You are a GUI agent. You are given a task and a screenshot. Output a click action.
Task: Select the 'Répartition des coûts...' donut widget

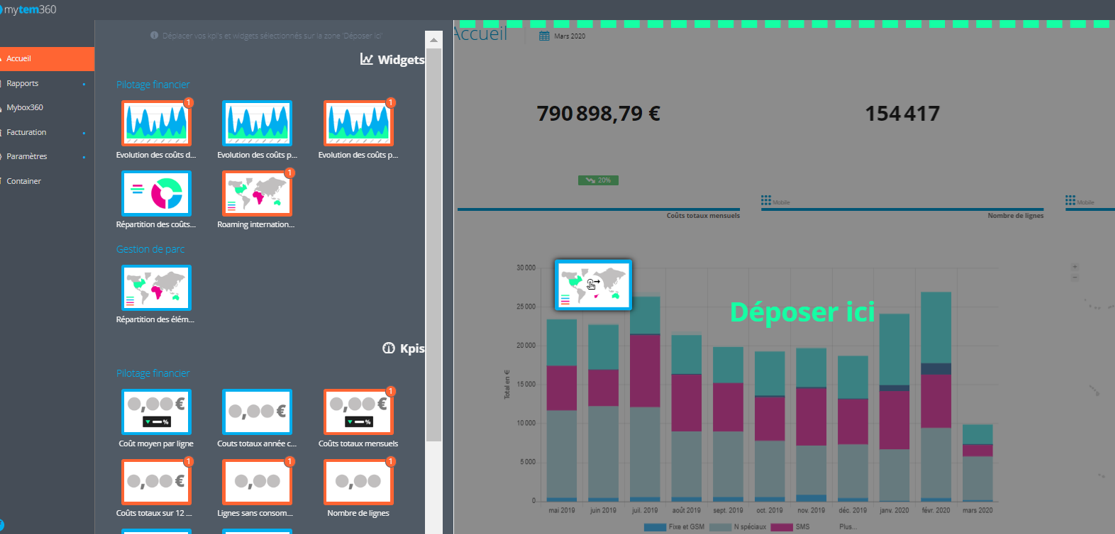coord(156,193)
